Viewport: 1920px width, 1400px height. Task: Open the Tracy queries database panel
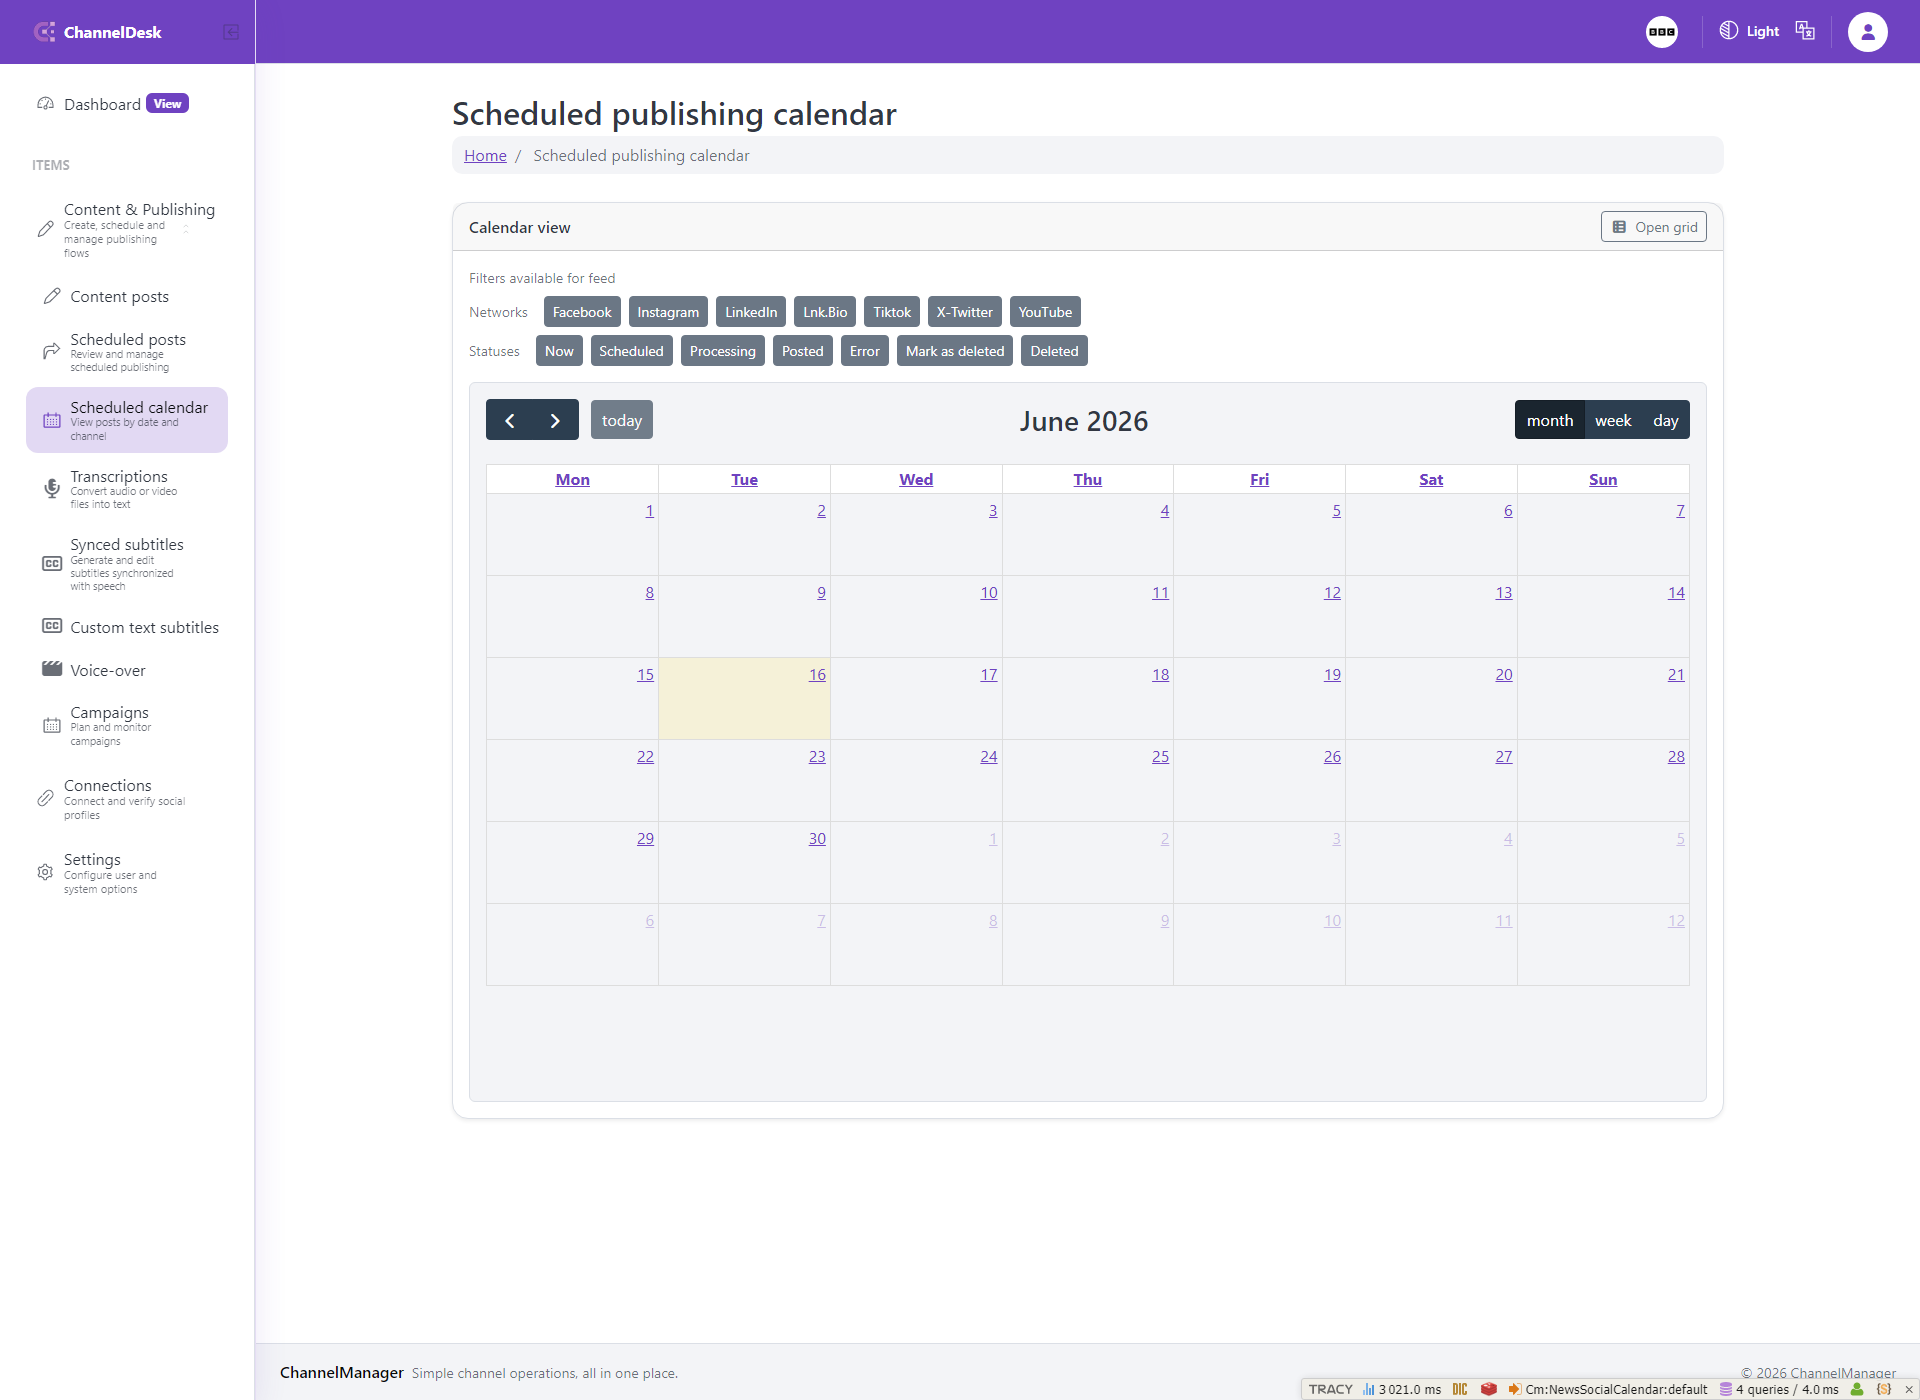tap(1780, 1389)
